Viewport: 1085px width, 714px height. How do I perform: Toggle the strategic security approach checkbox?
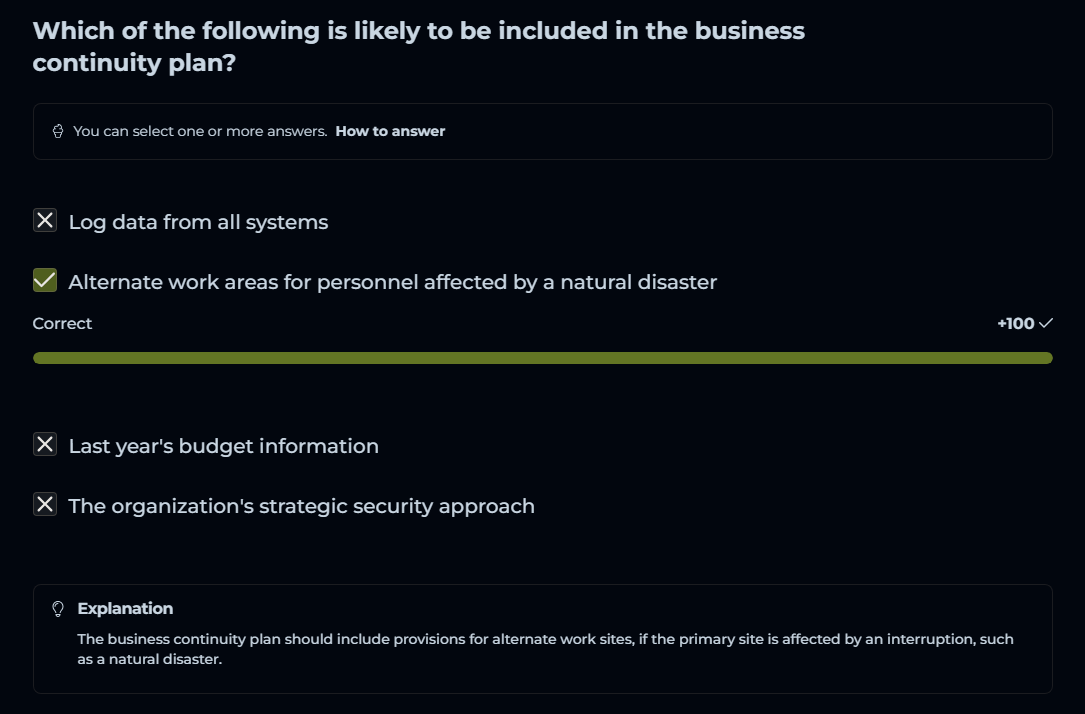(45, 505)
